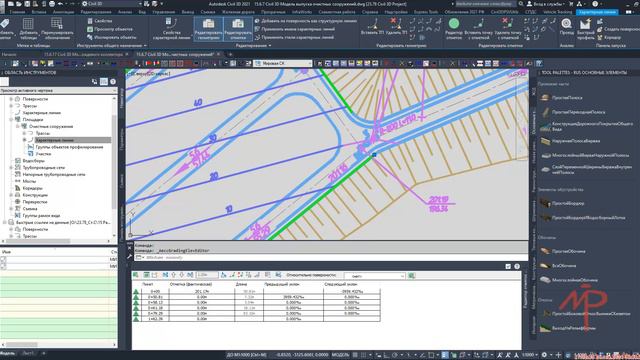Viewport: 640px width, 360px height.
Task: Click the Plot printer icon in quick access toolbar
Action: [x=52, y=4]
